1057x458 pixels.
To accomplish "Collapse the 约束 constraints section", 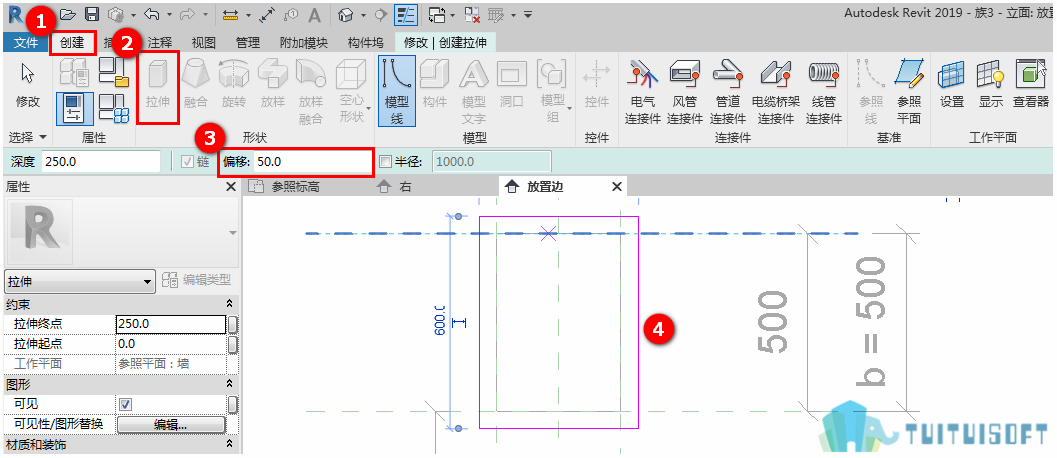I will [x=229, y=305].
